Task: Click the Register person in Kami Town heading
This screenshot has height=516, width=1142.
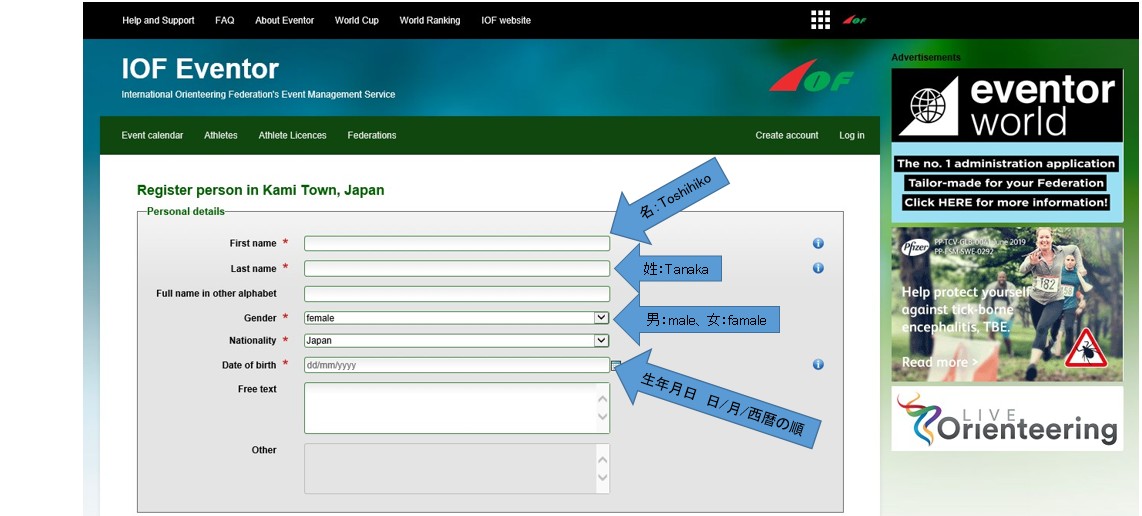Action: [261, 190]
